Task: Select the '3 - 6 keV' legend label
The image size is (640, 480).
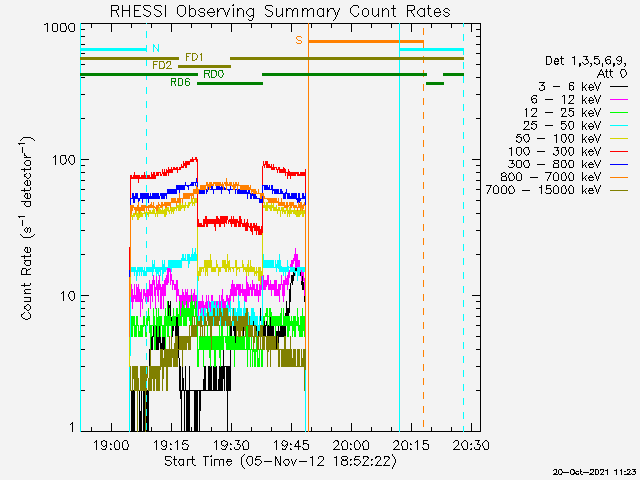Action: [569, 87]
